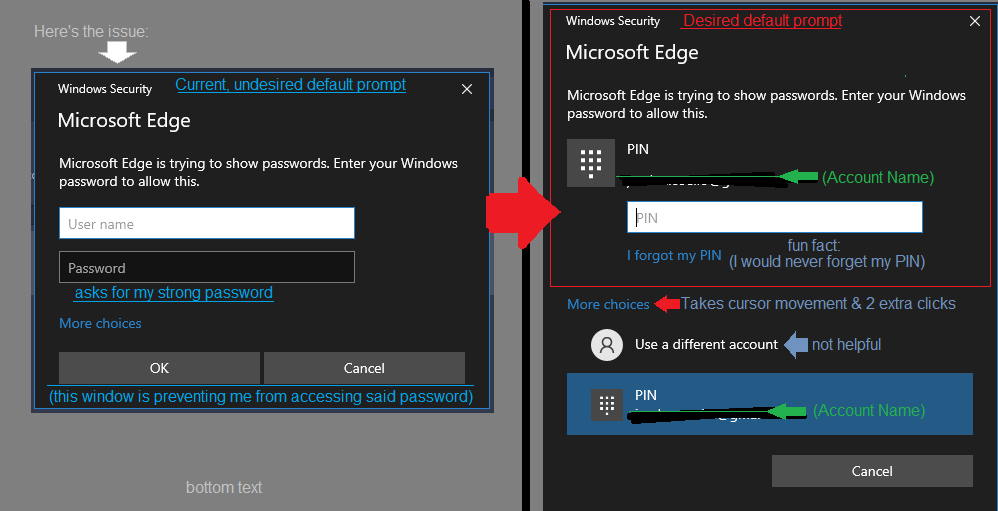The height and width of the screenshot is (511, 998).
Task: Click the blue arrow beside not helpful
Action: (795, 345)
